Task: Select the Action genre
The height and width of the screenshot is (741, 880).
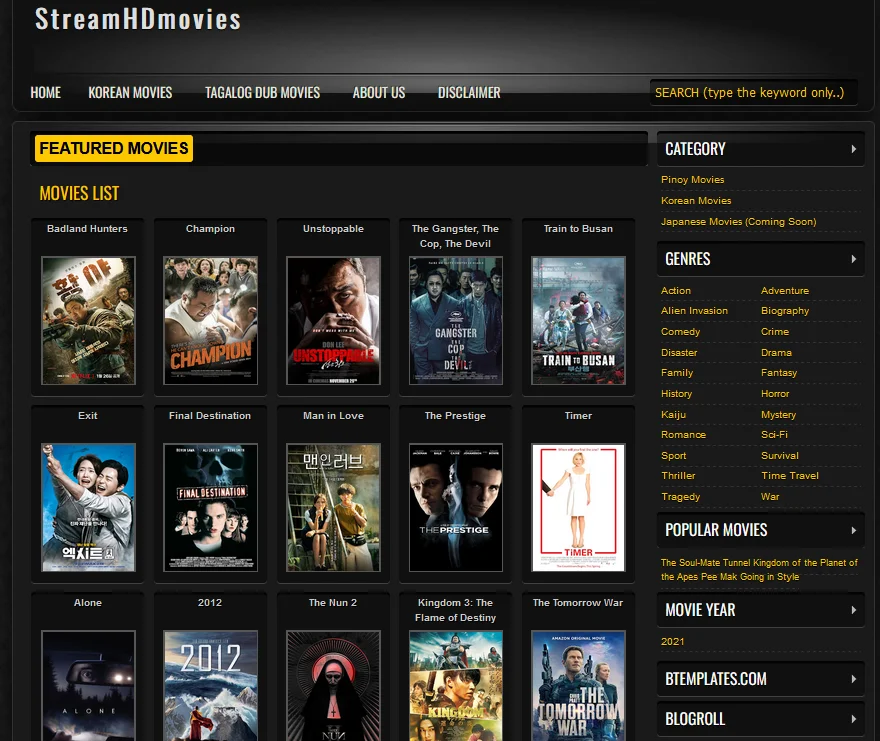Action: [676, 291]
